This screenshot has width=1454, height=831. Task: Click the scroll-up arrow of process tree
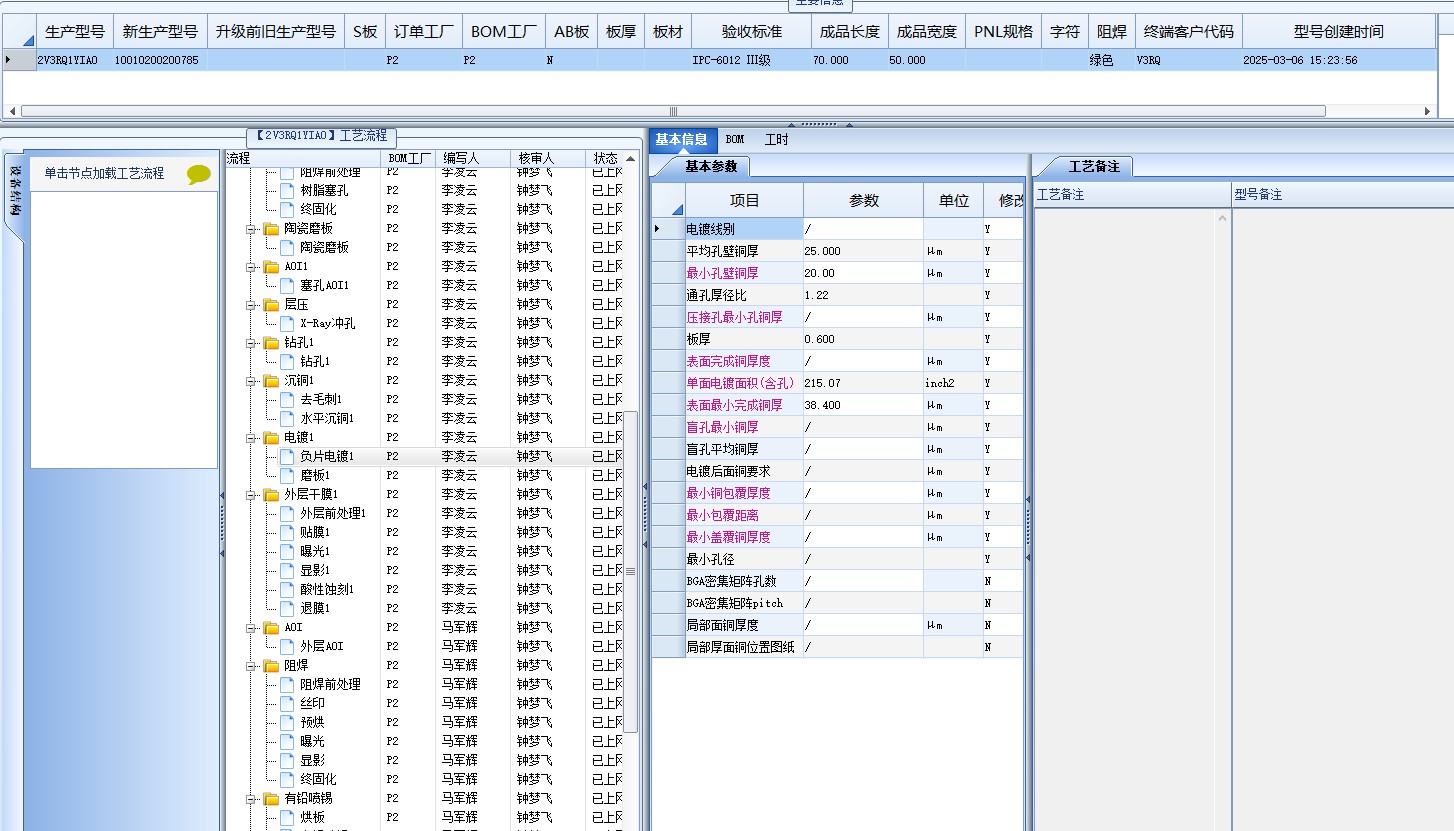(630, 158)
